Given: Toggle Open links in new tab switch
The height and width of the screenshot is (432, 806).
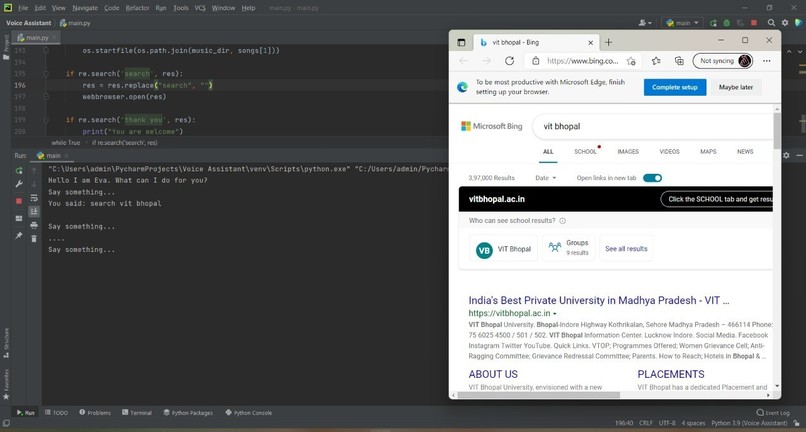Looking at the screenshot, I should (652, 178).
